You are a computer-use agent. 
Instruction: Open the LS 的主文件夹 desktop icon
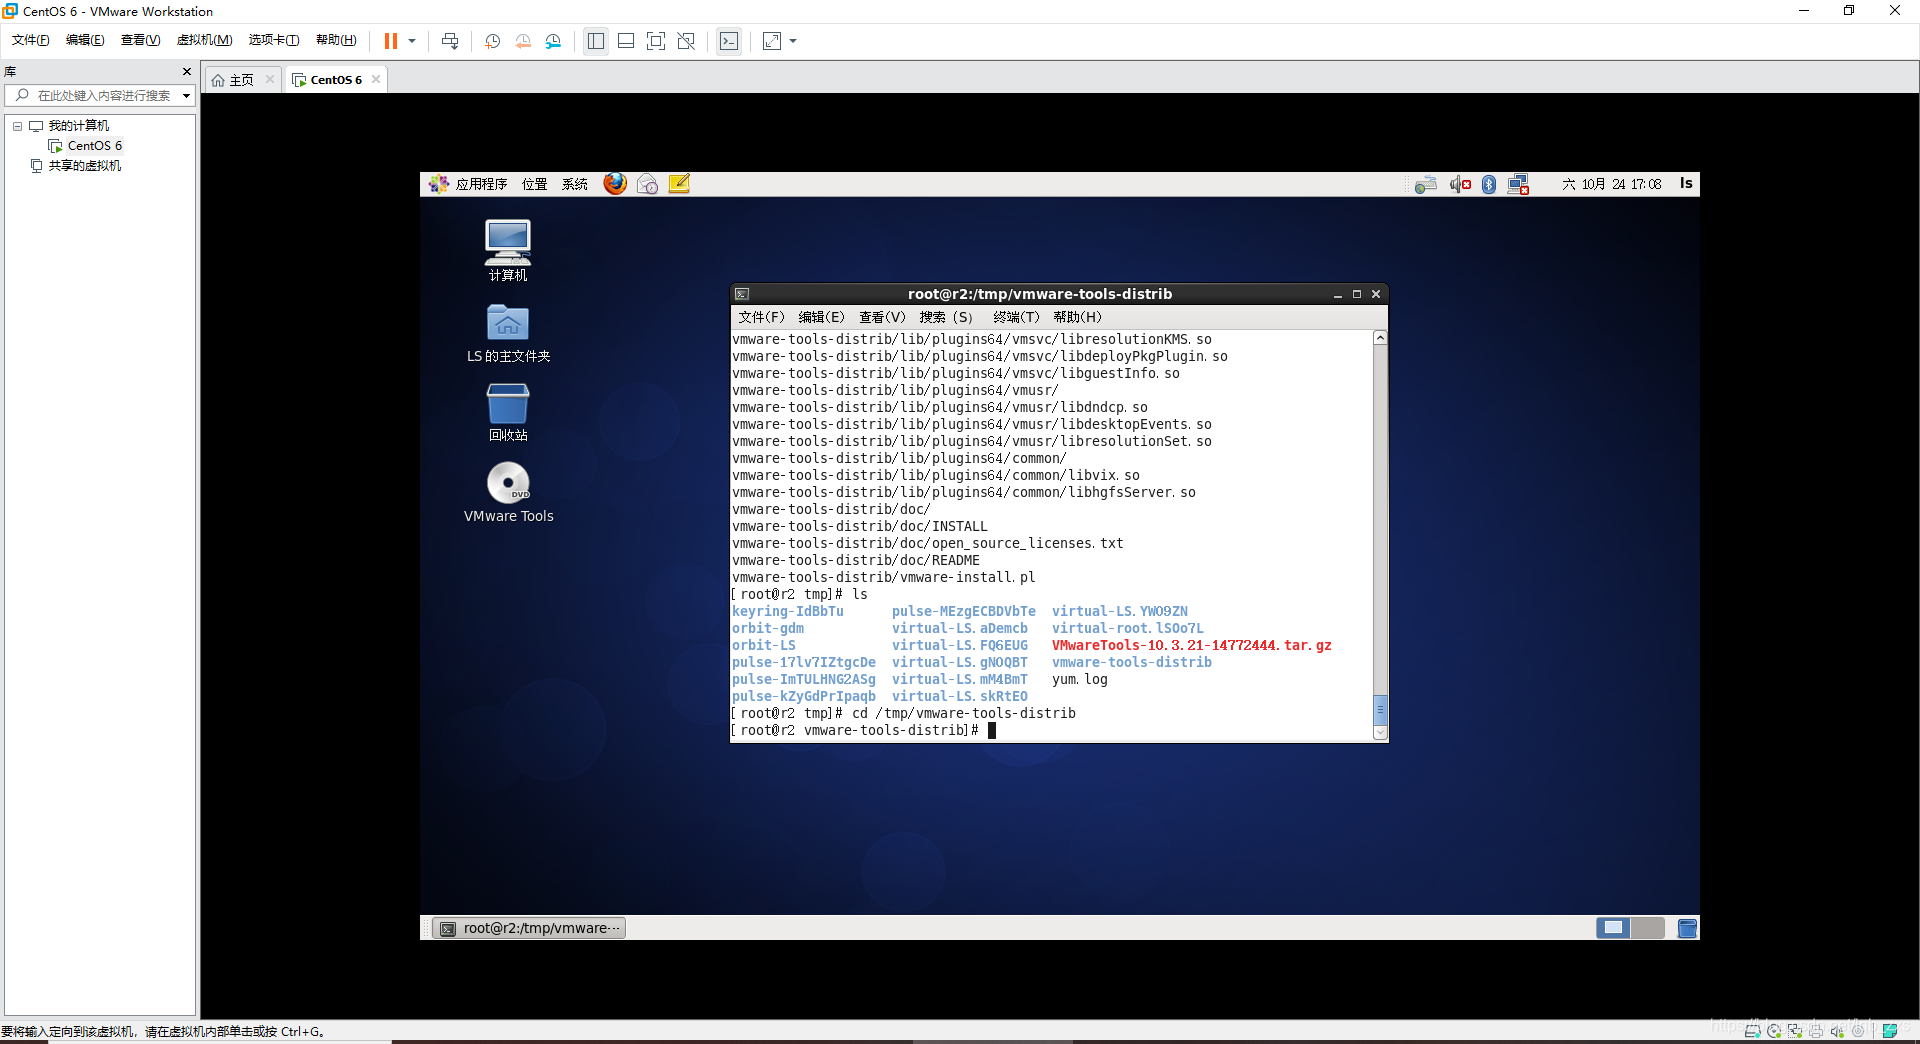click(508, 332)
